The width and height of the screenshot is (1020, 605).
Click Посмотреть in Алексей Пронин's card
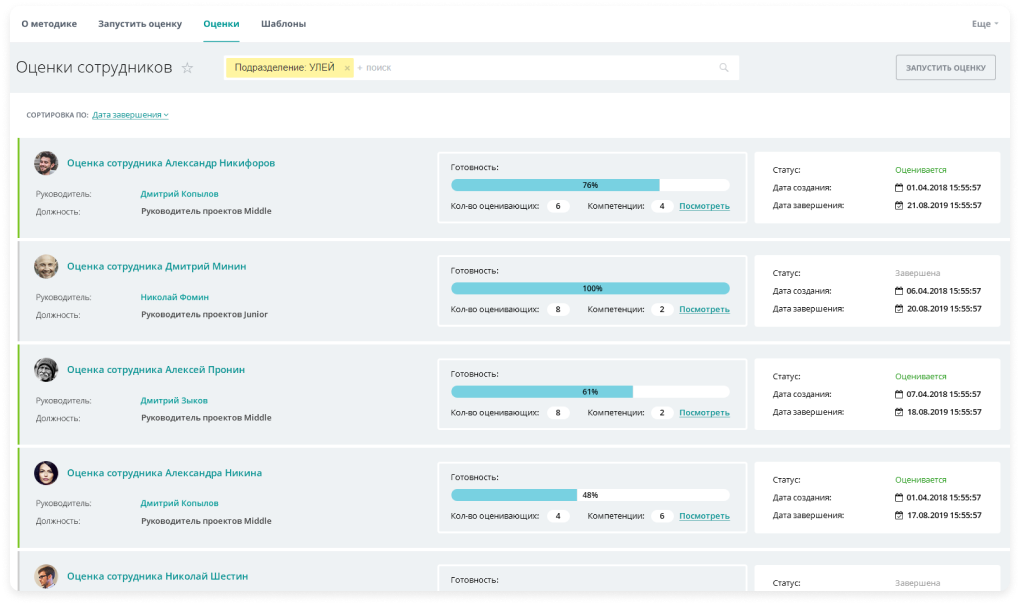point(705,413)
